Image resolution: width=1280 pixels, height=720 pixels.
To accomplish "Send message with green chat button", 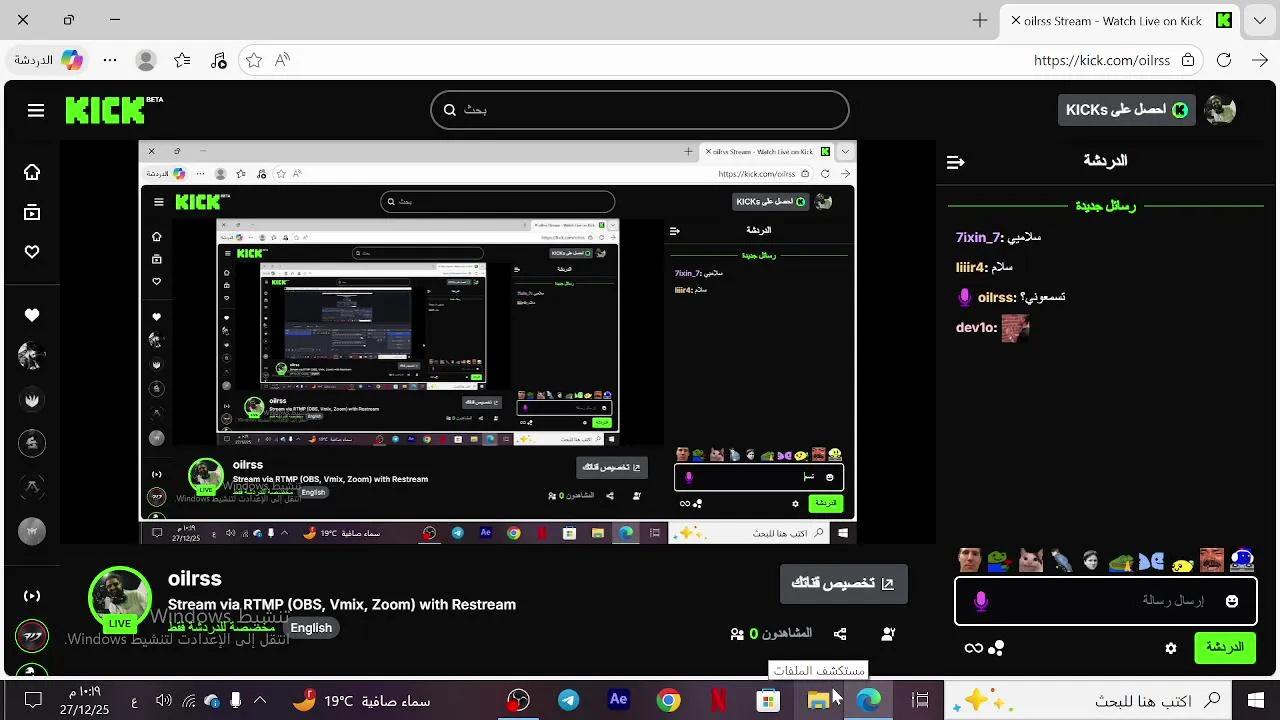I will [x=1224, y=647].
